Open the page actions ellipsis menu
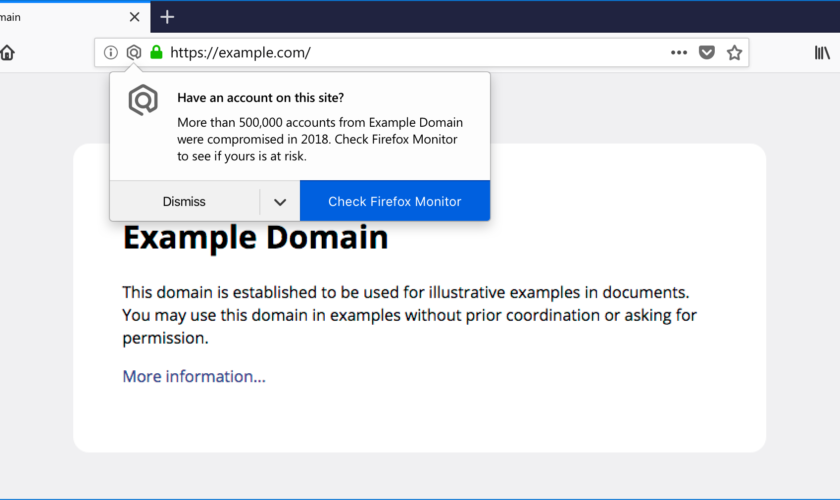The image size is (840, 500). point(679,53)
